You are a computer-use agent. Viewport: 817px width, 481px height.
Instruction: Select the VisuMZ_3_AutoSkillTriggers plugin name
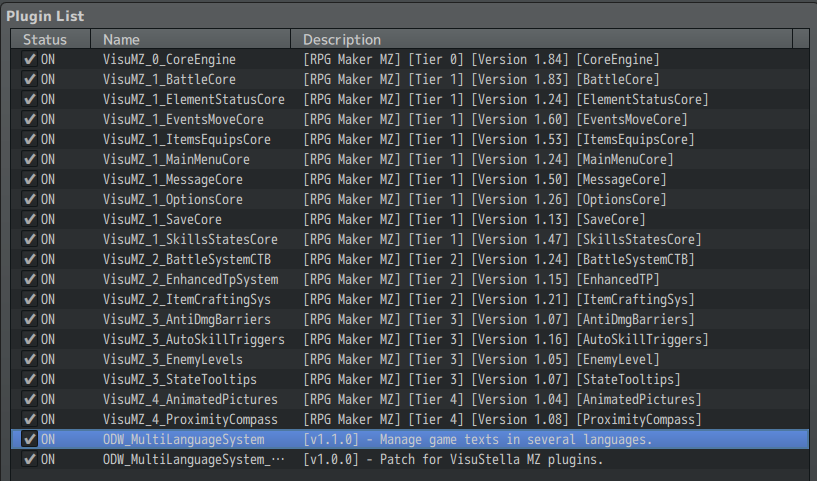click(x=194, y=339)
